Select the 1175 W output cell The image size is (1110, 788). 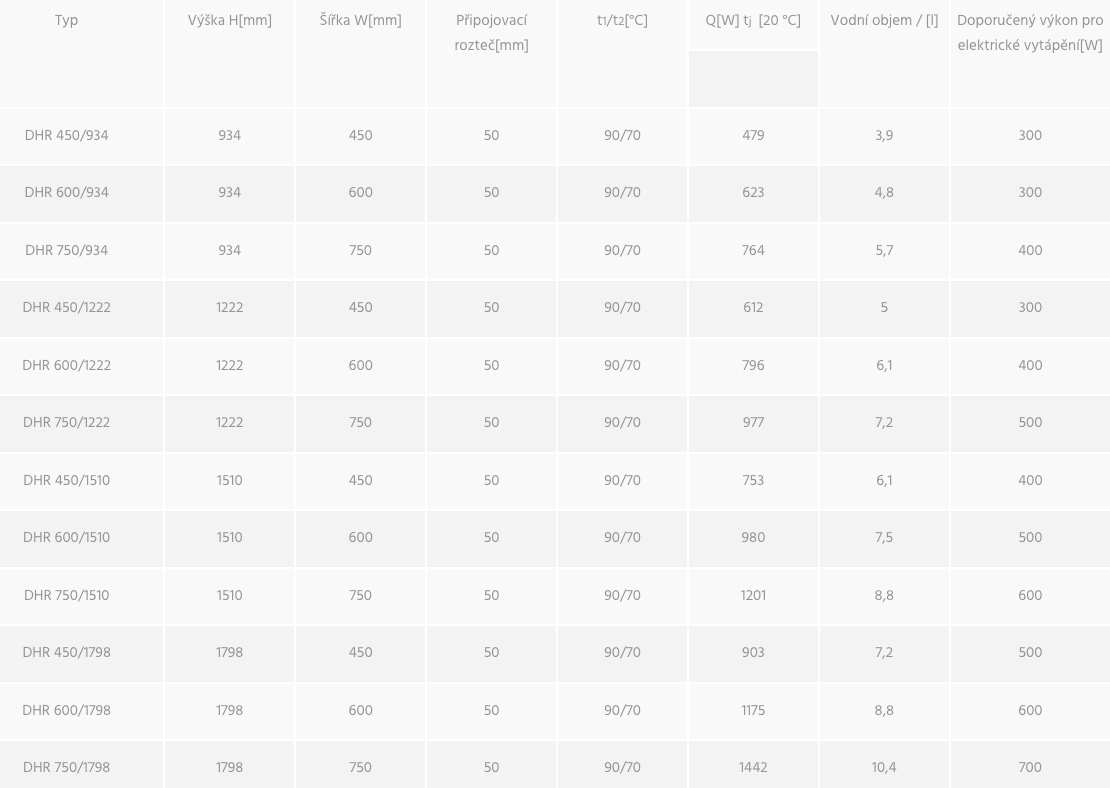point(753,711)
